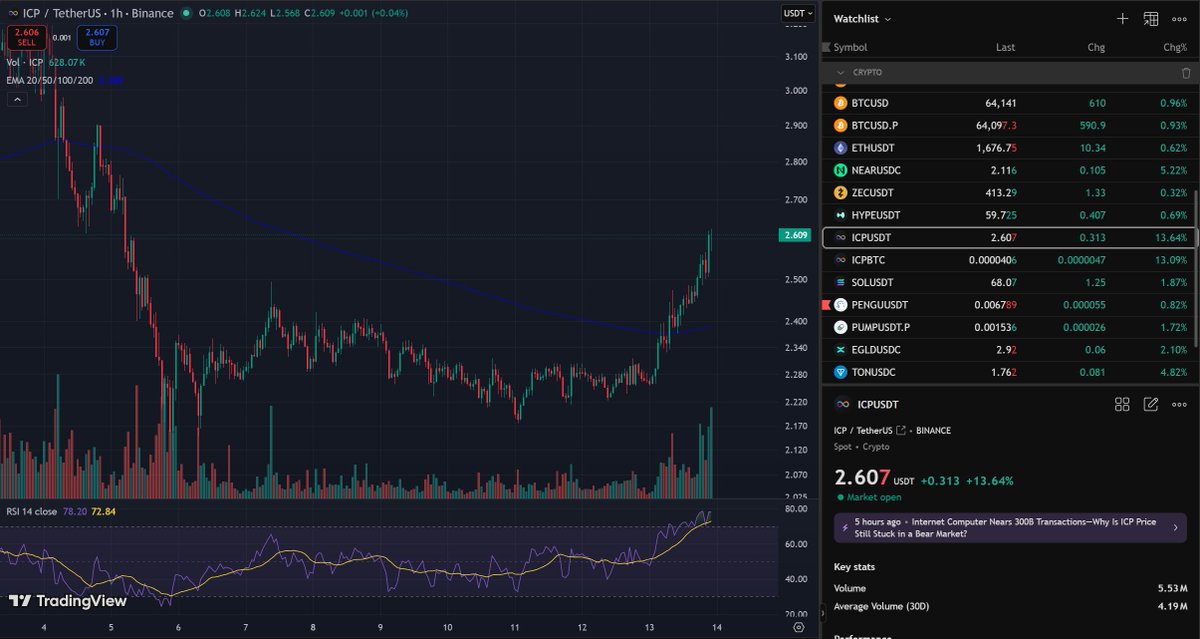Select the highlighted ICPUSDT watchlist row
Image resolution: width=1200 pixels, height=639 pixels.
click(1007, 238)
